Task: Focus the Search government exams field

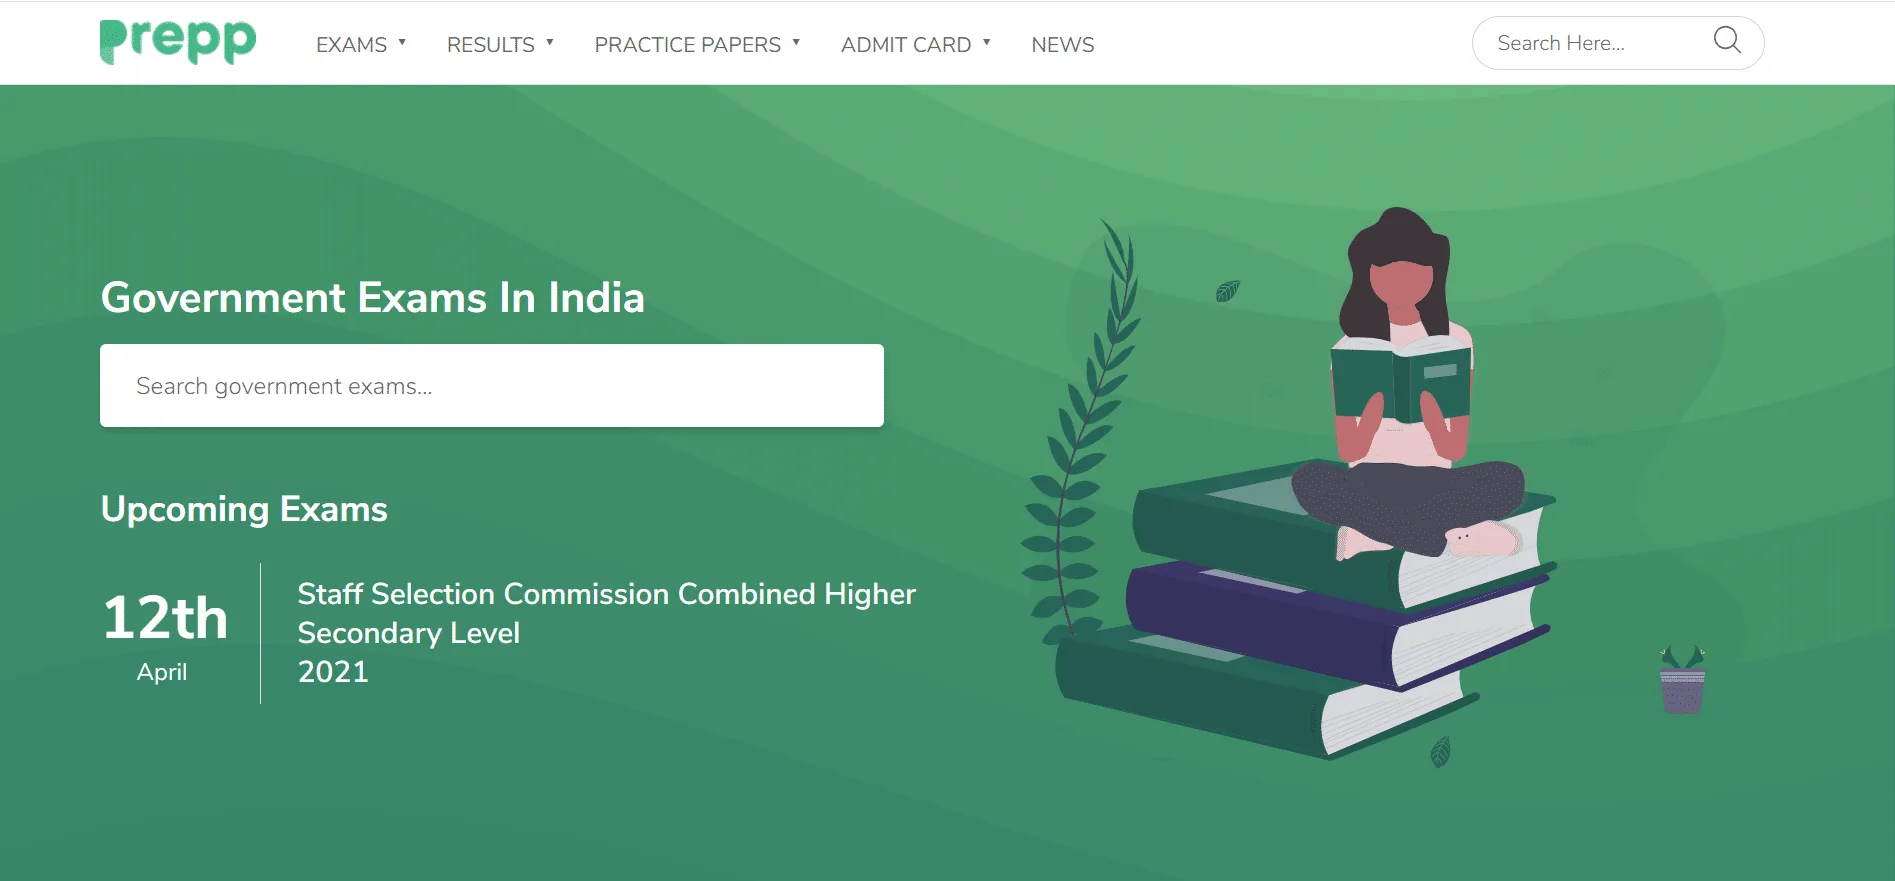Action: [x=492, y=386]
